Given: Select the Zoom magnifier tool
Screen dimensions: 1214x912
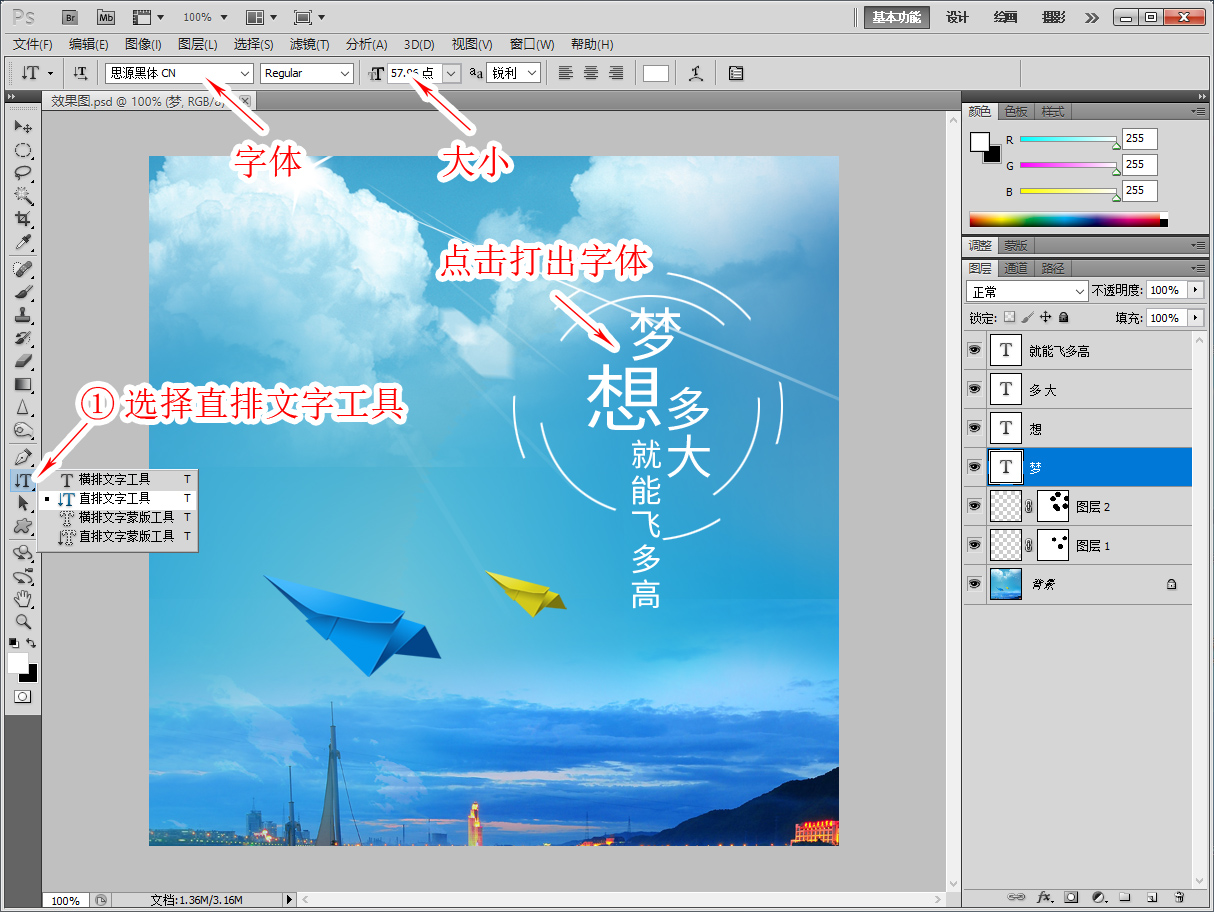Looking at the screenshot, I should click(23, 621).
